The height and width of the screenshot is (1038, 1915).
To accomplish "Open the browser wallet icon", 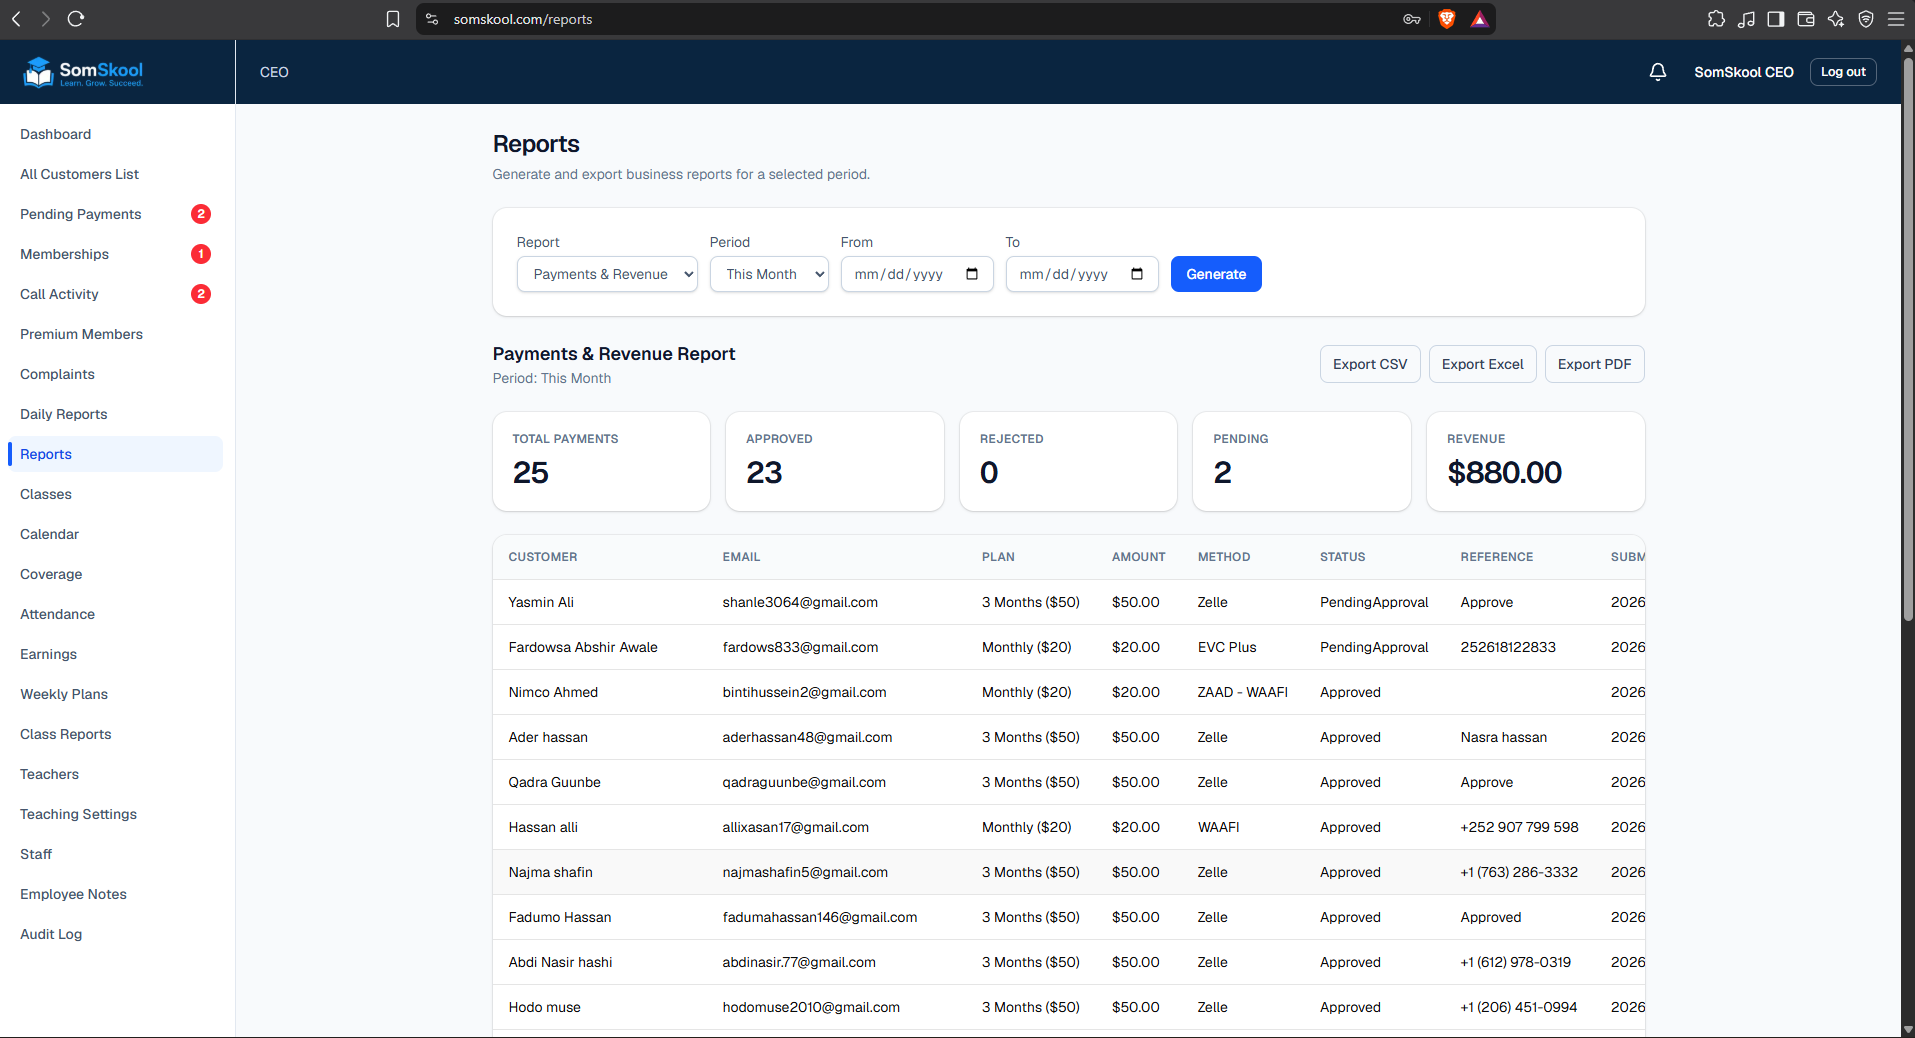I will [1806, 19].
